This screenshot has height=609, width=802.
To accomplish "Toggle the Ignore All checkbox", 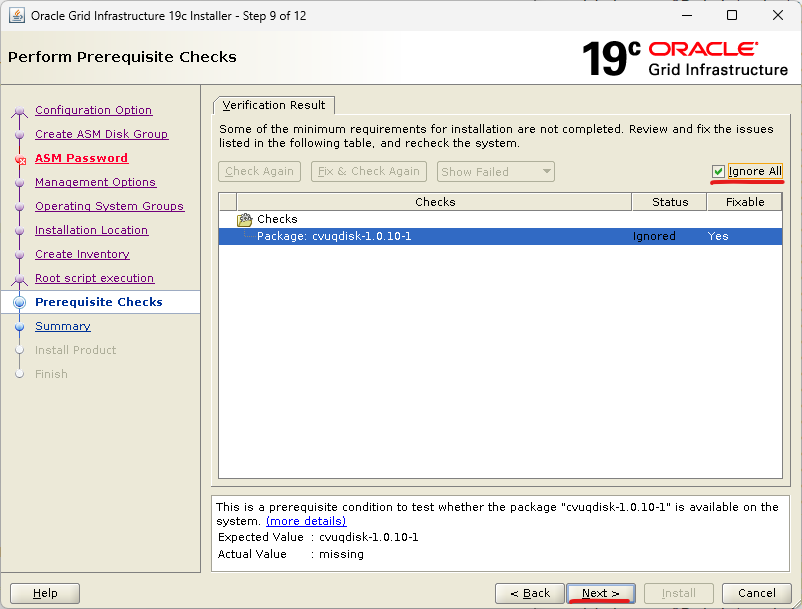I will (x=718, y=171).
